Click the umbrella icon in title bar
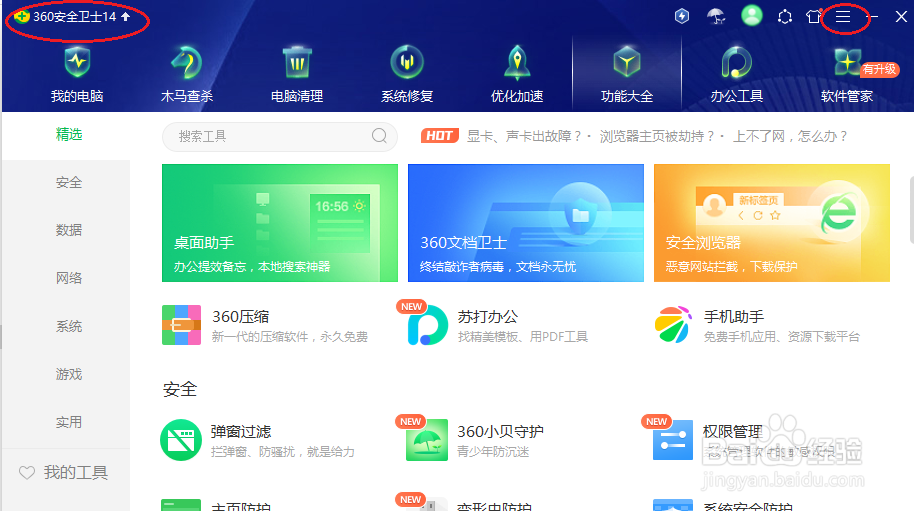The width and height of the screenshot is (914, 511). (716, 16)
